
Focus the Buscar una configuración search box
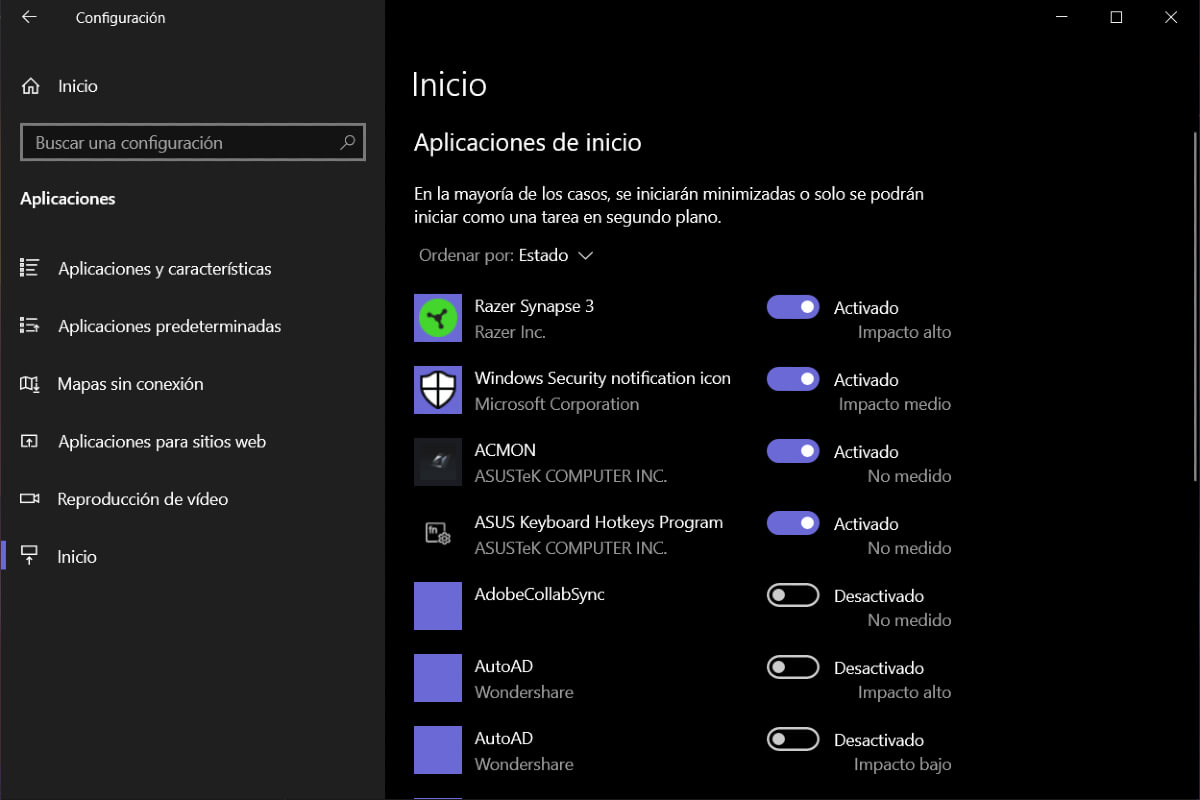[193, 142]
